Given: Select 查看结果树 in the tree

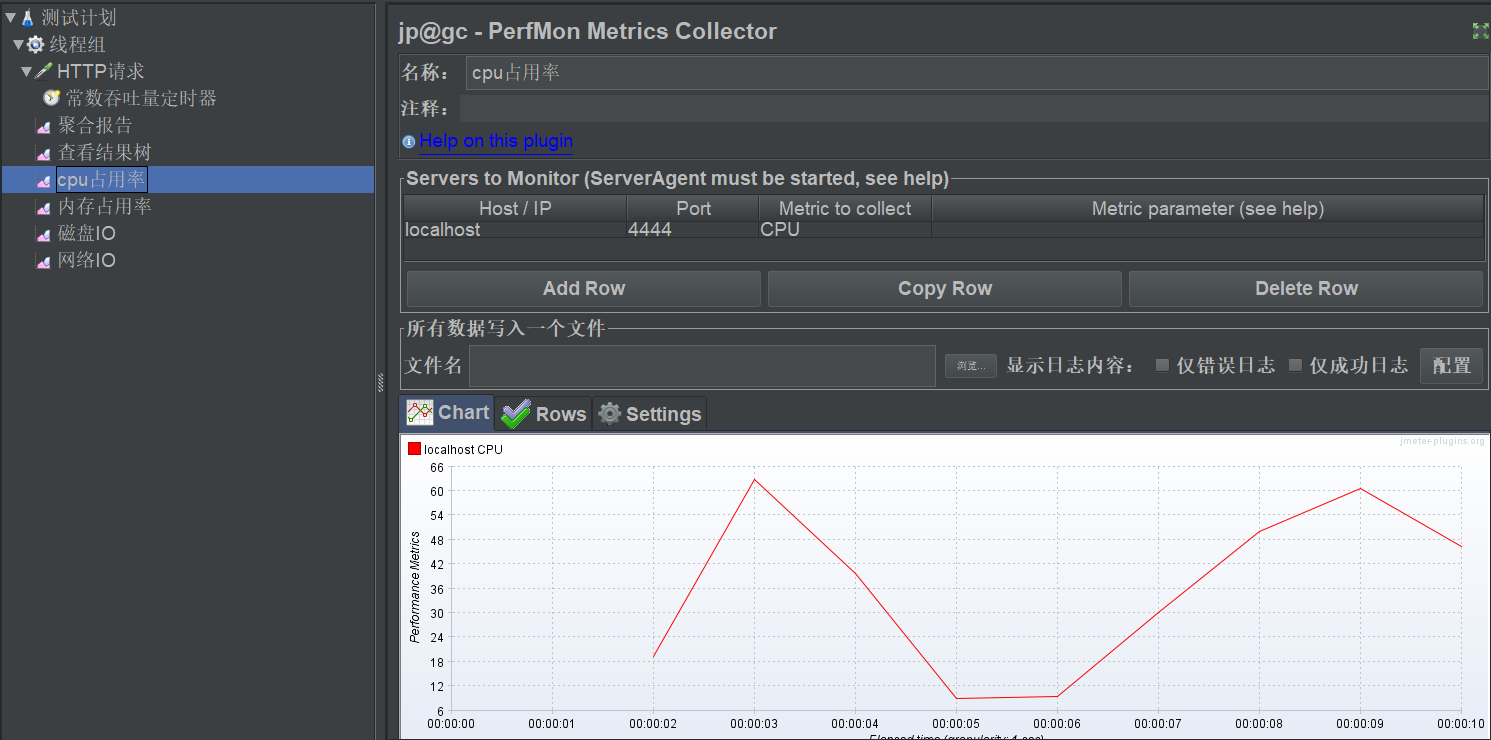Looking at the screenshot, I should click(105, 153).
